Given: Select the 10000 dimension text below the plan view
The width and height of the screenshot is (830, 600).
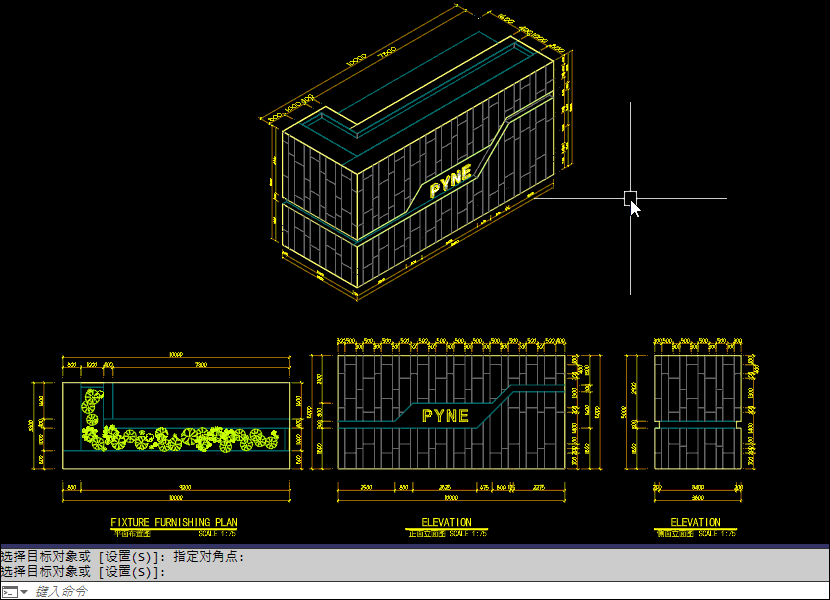Looking at the screenshot, I should (x=176, y=497).
